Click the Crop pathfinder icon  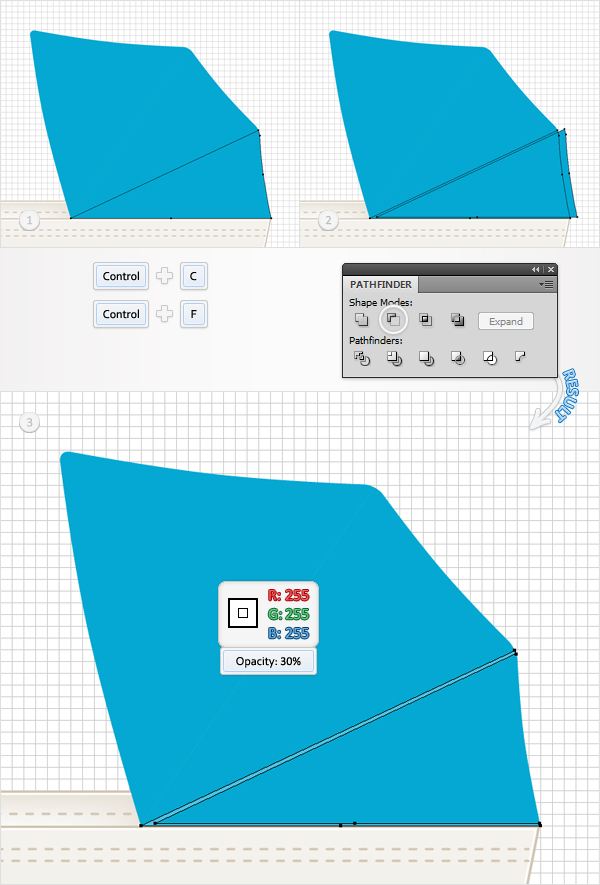pyautogui.click(x=458, y=358)
